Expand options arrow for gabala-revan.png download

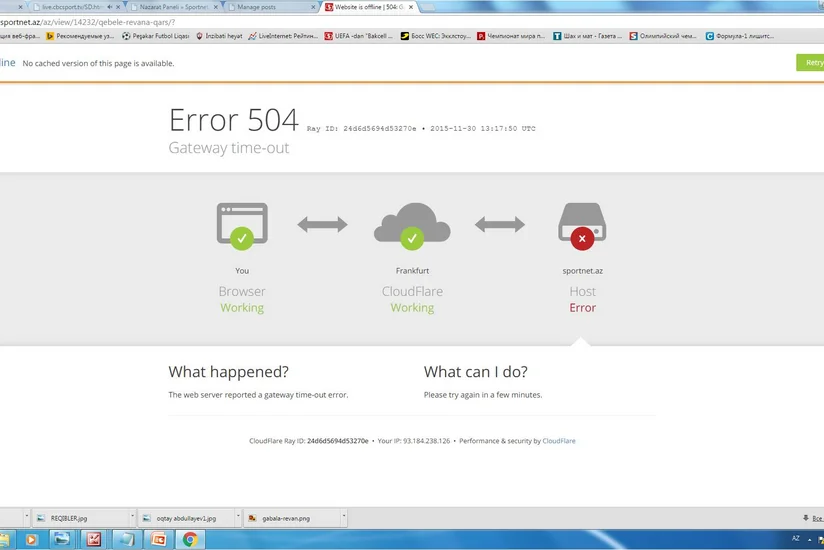pos(344,517)
